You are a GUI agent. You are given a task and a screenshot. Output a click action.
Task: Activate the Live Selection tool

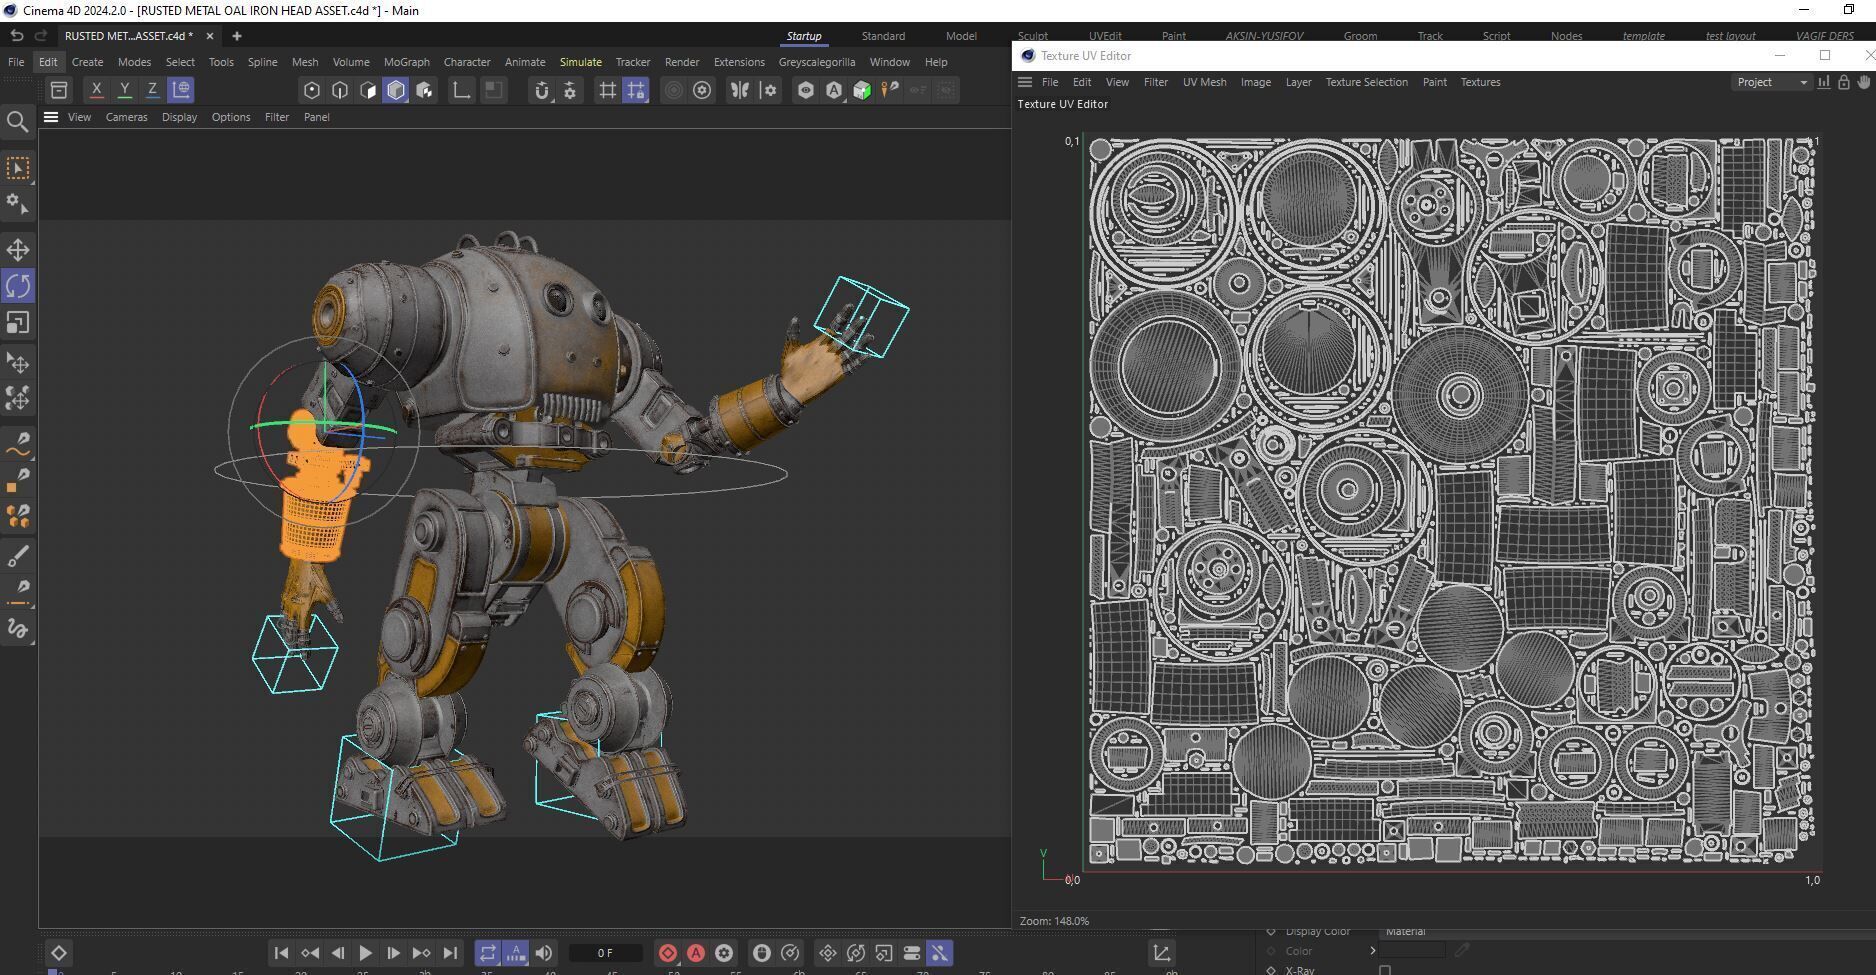pyautogui.click(x=18, y=168)
